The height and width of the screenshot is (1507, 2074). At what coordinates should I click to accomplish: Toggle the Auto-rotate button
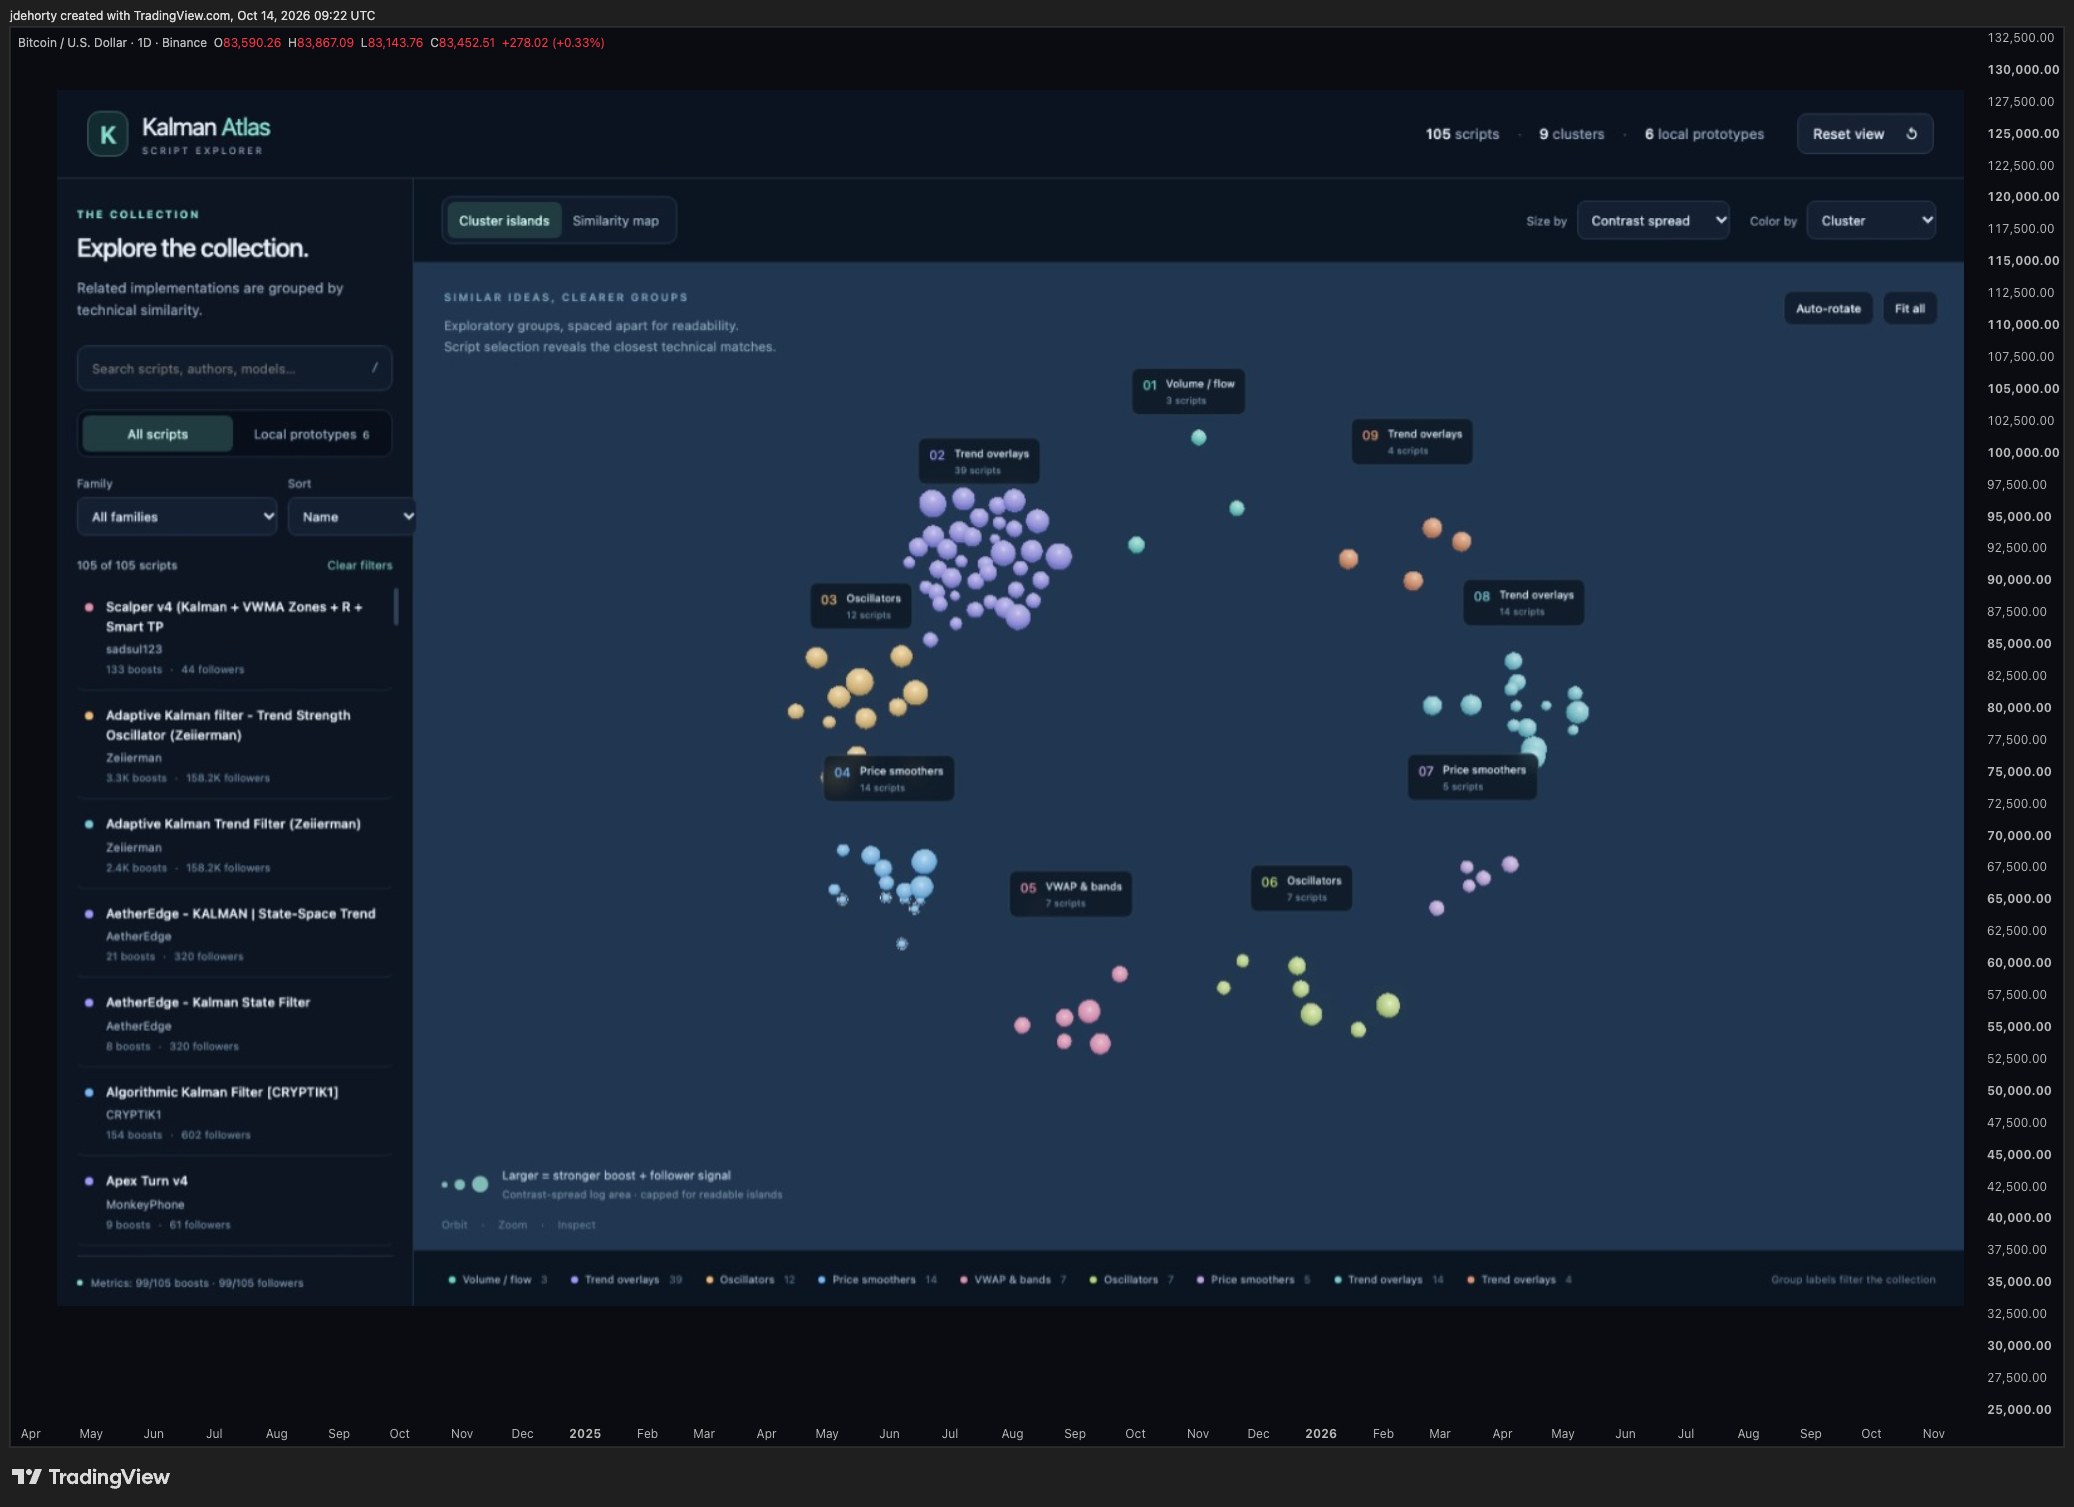[x=1828, y=308]
